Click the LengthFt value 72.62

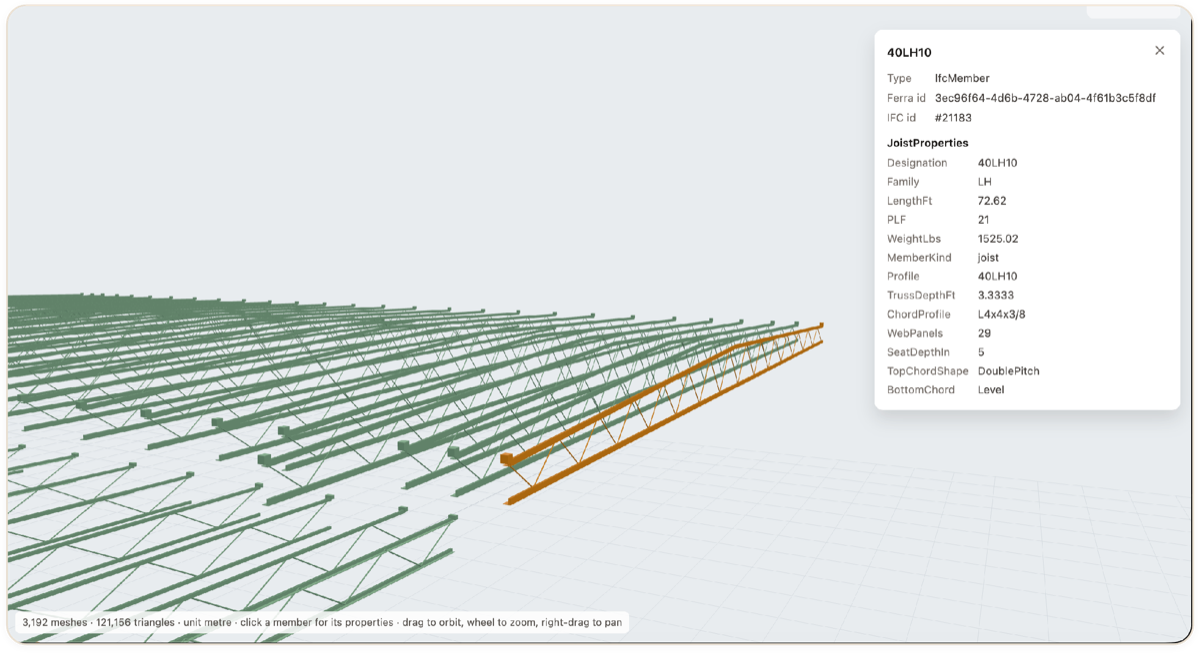[992, 201]
